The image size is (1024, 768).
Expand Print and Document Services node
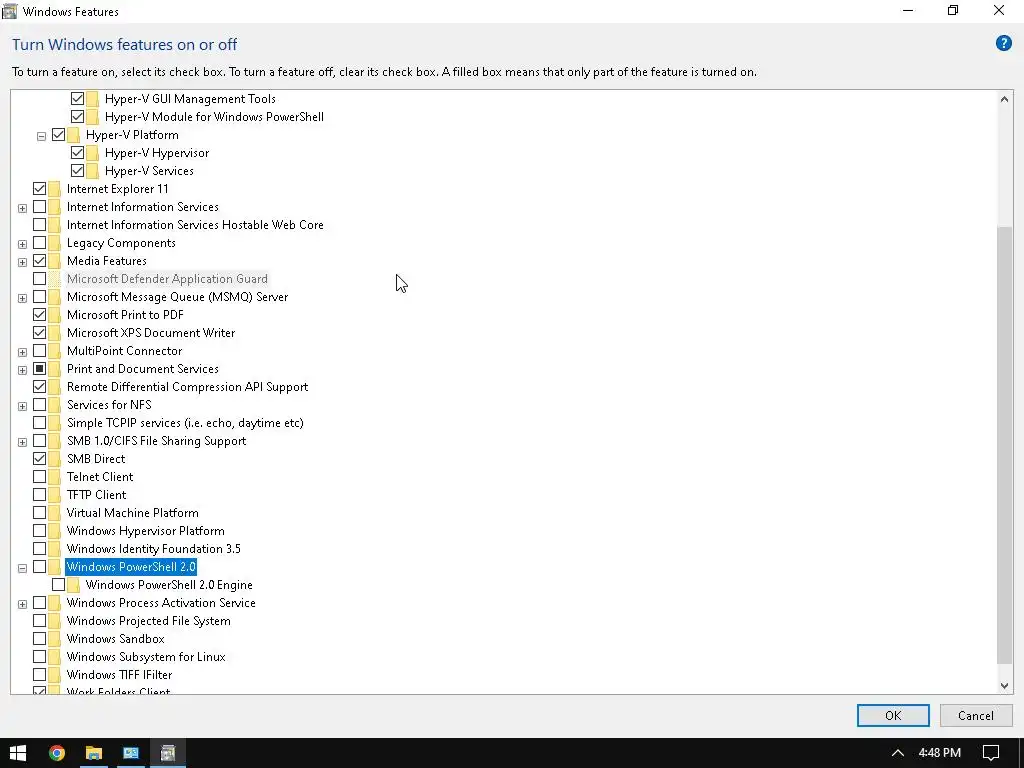pos(22,370)
